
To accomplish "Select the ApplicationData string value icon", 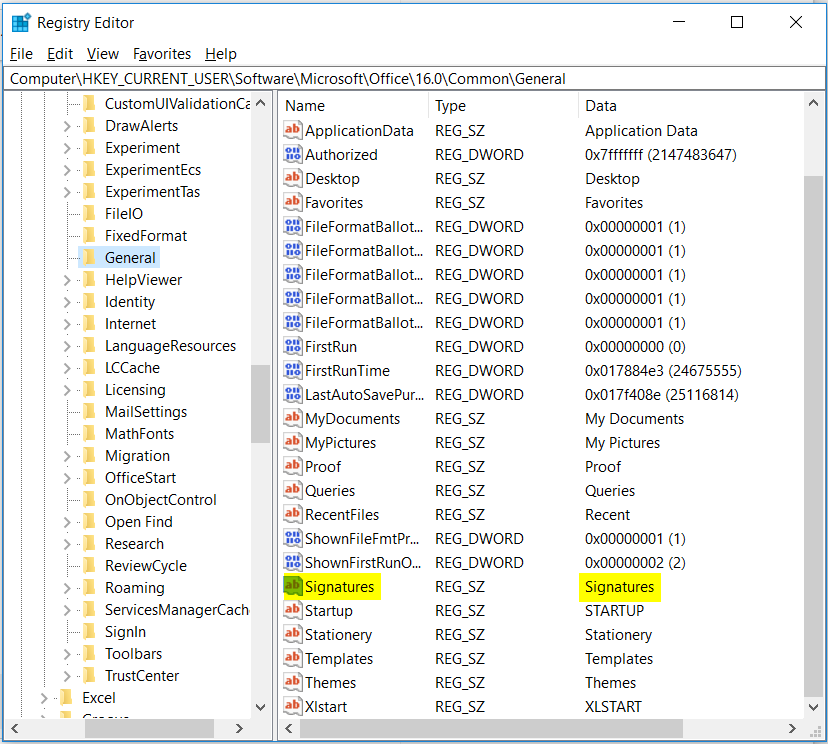I will click(293, 130).
